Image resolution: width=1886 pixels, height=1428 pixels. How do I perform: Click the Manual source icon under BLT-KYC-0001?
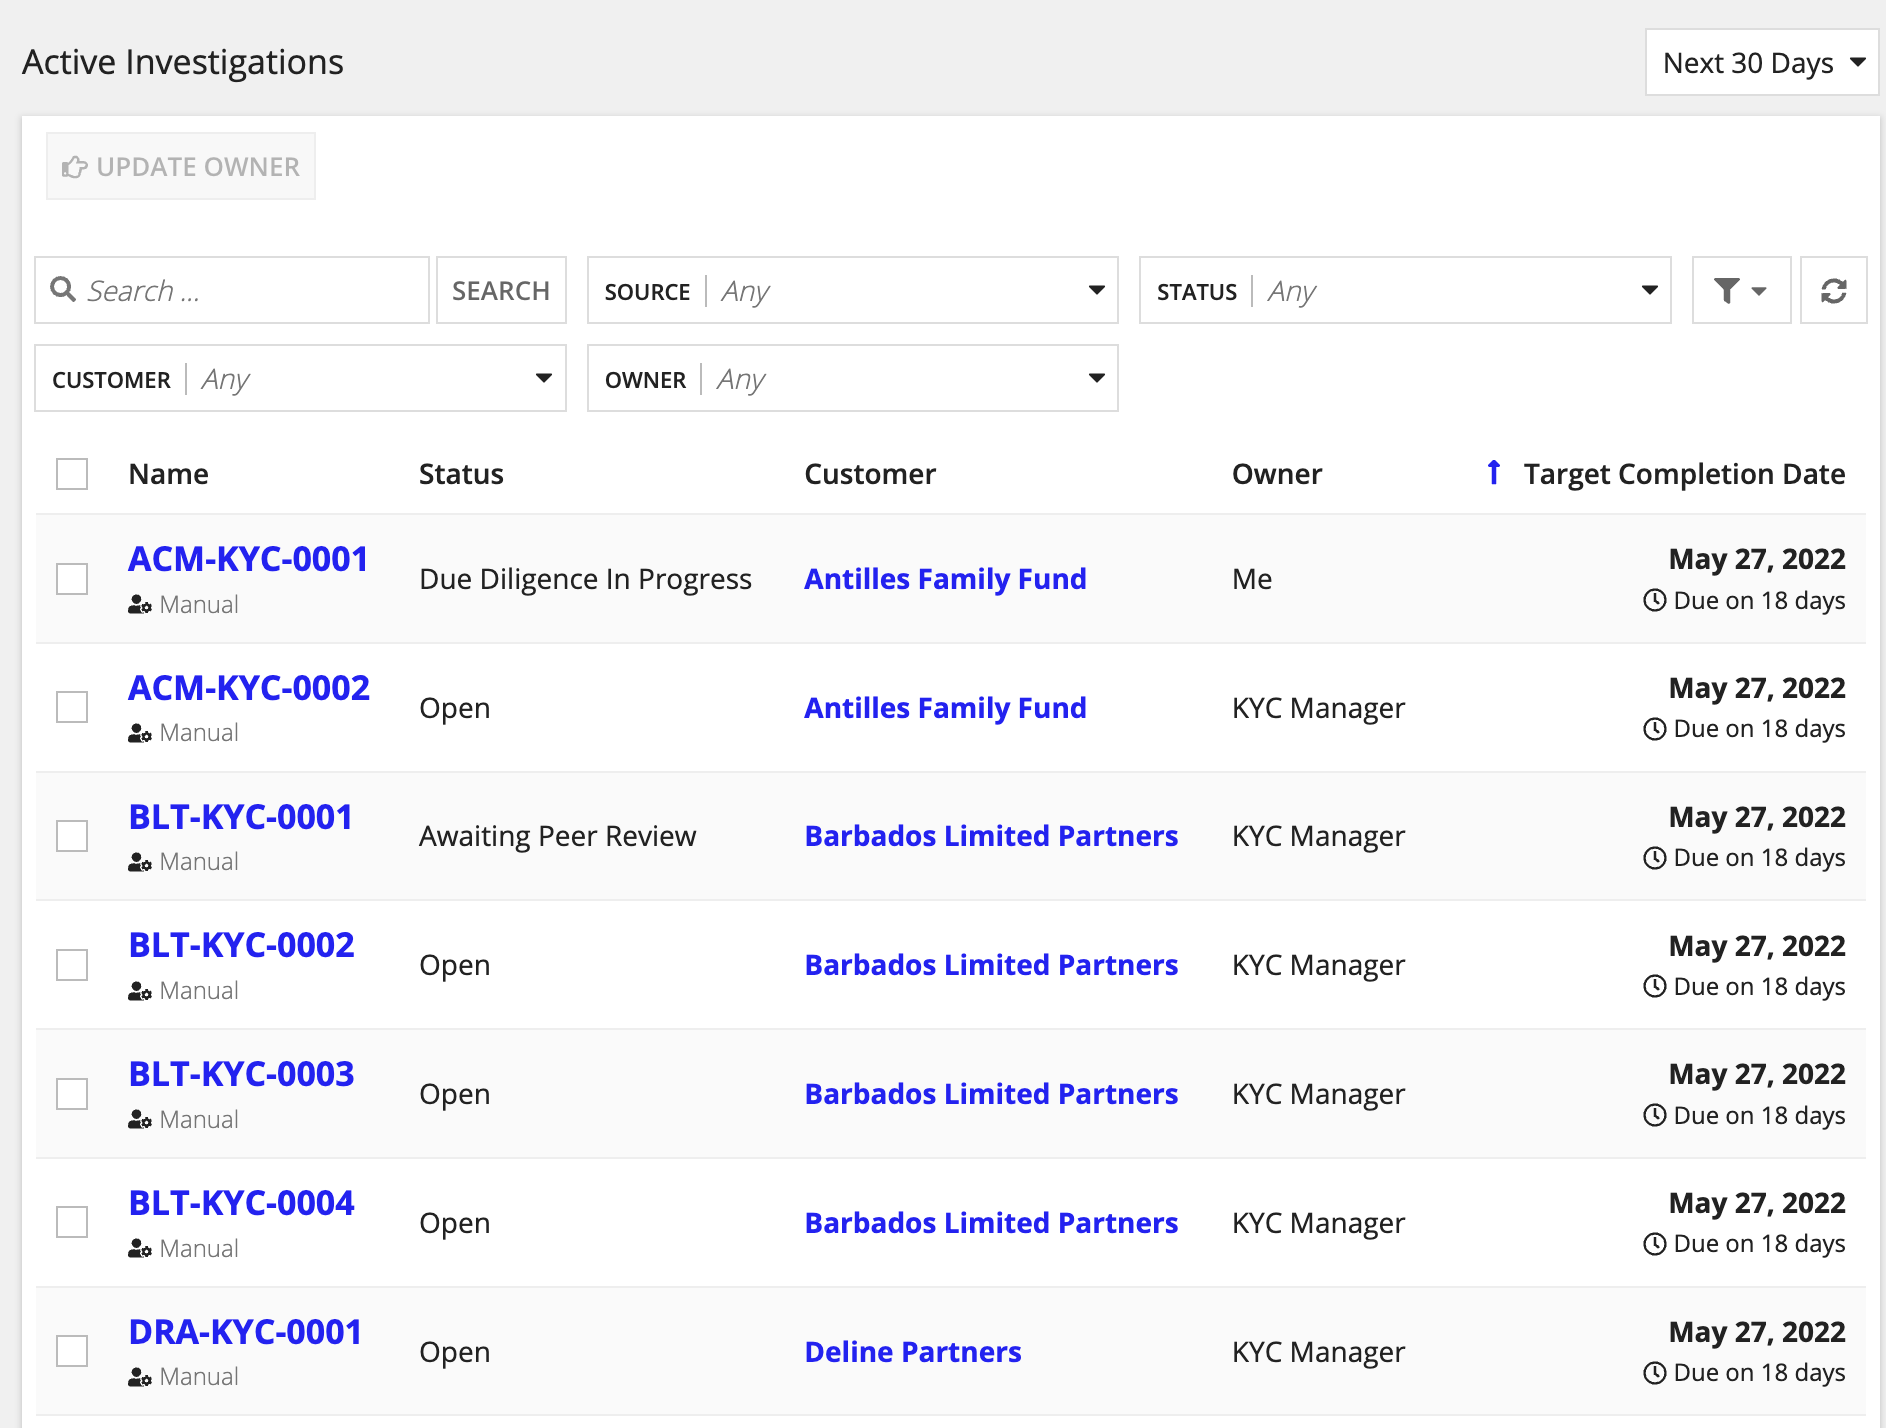[x=140, y=862]
